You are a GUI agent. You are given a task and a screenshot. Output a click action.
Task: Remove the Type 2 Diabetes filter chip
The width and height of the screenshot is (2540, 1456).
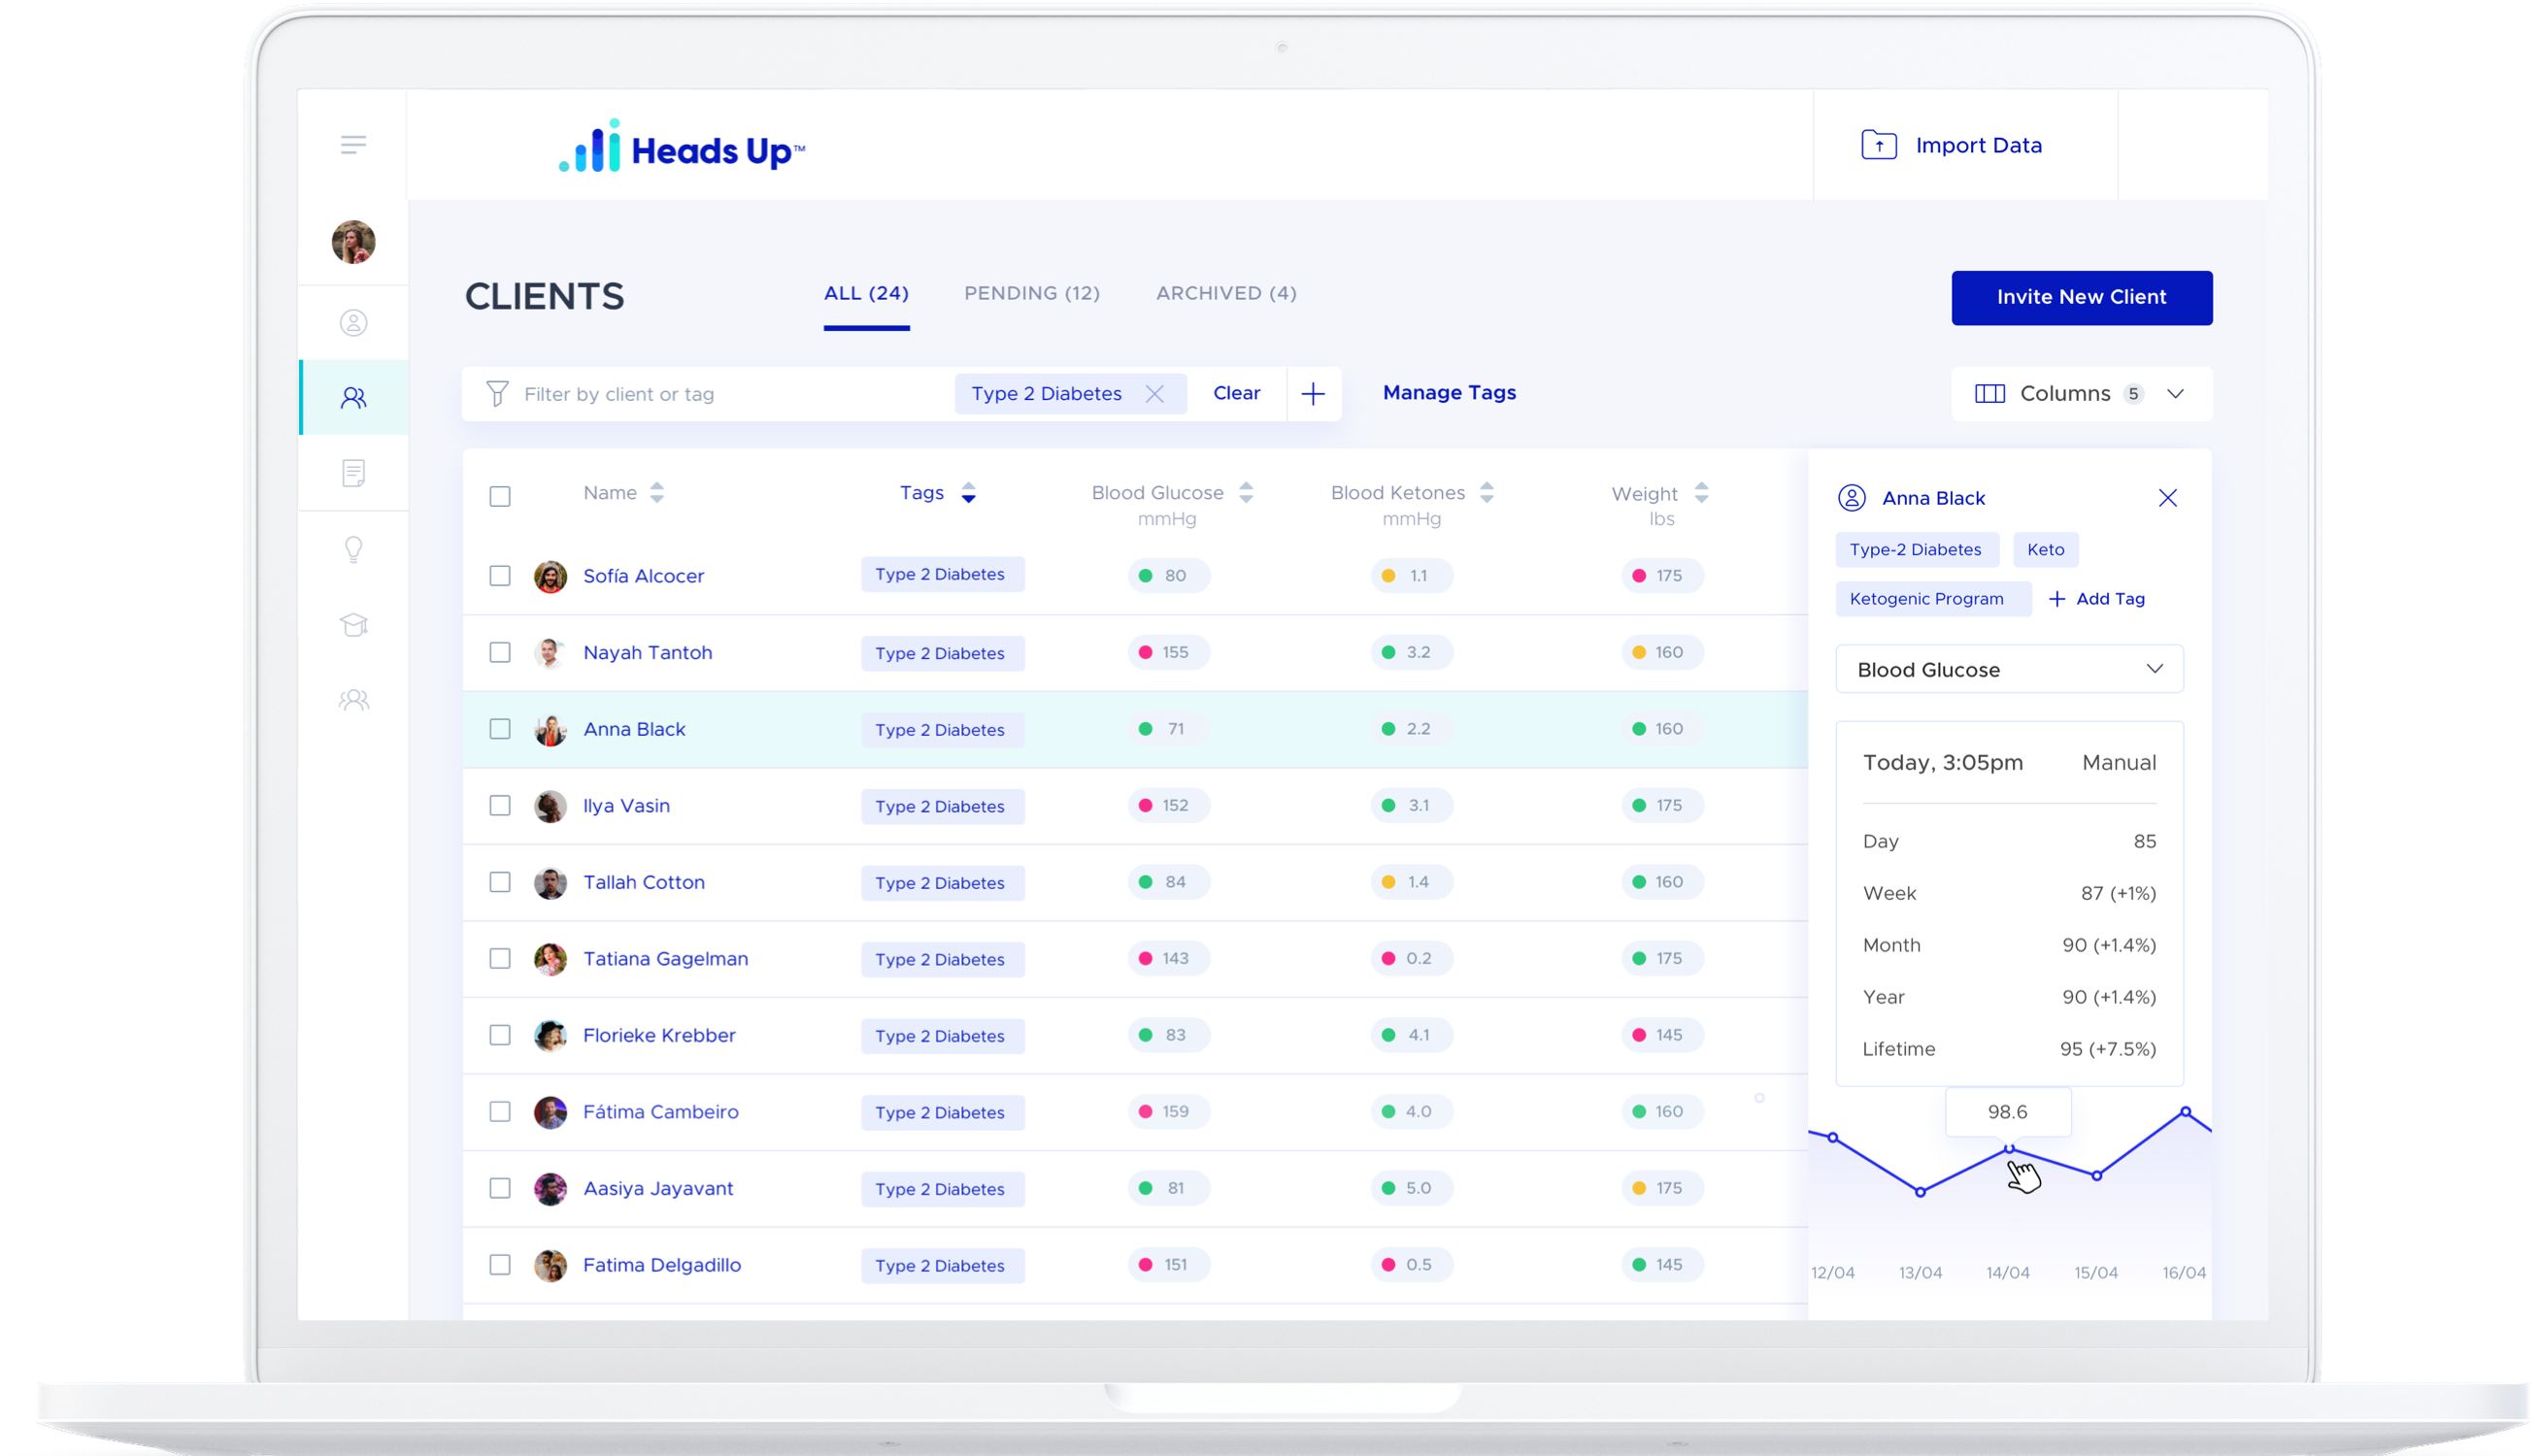(x=1154, y=394)
